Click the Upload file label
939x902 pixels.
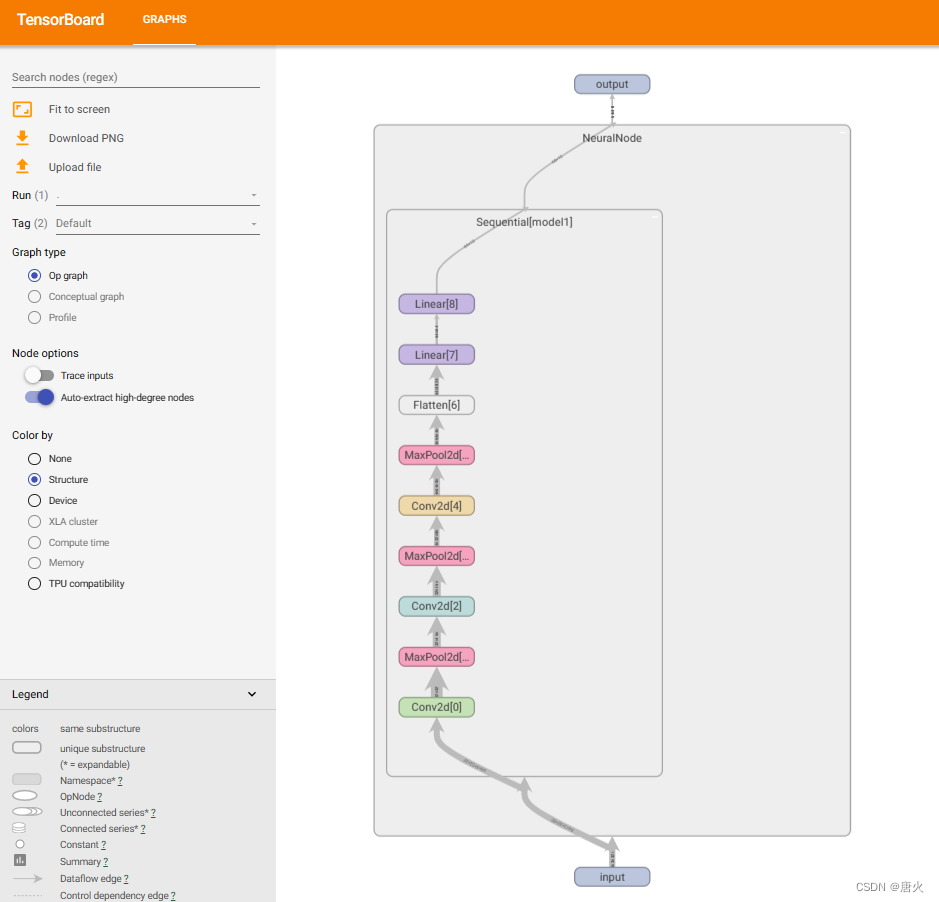(75, 167)
